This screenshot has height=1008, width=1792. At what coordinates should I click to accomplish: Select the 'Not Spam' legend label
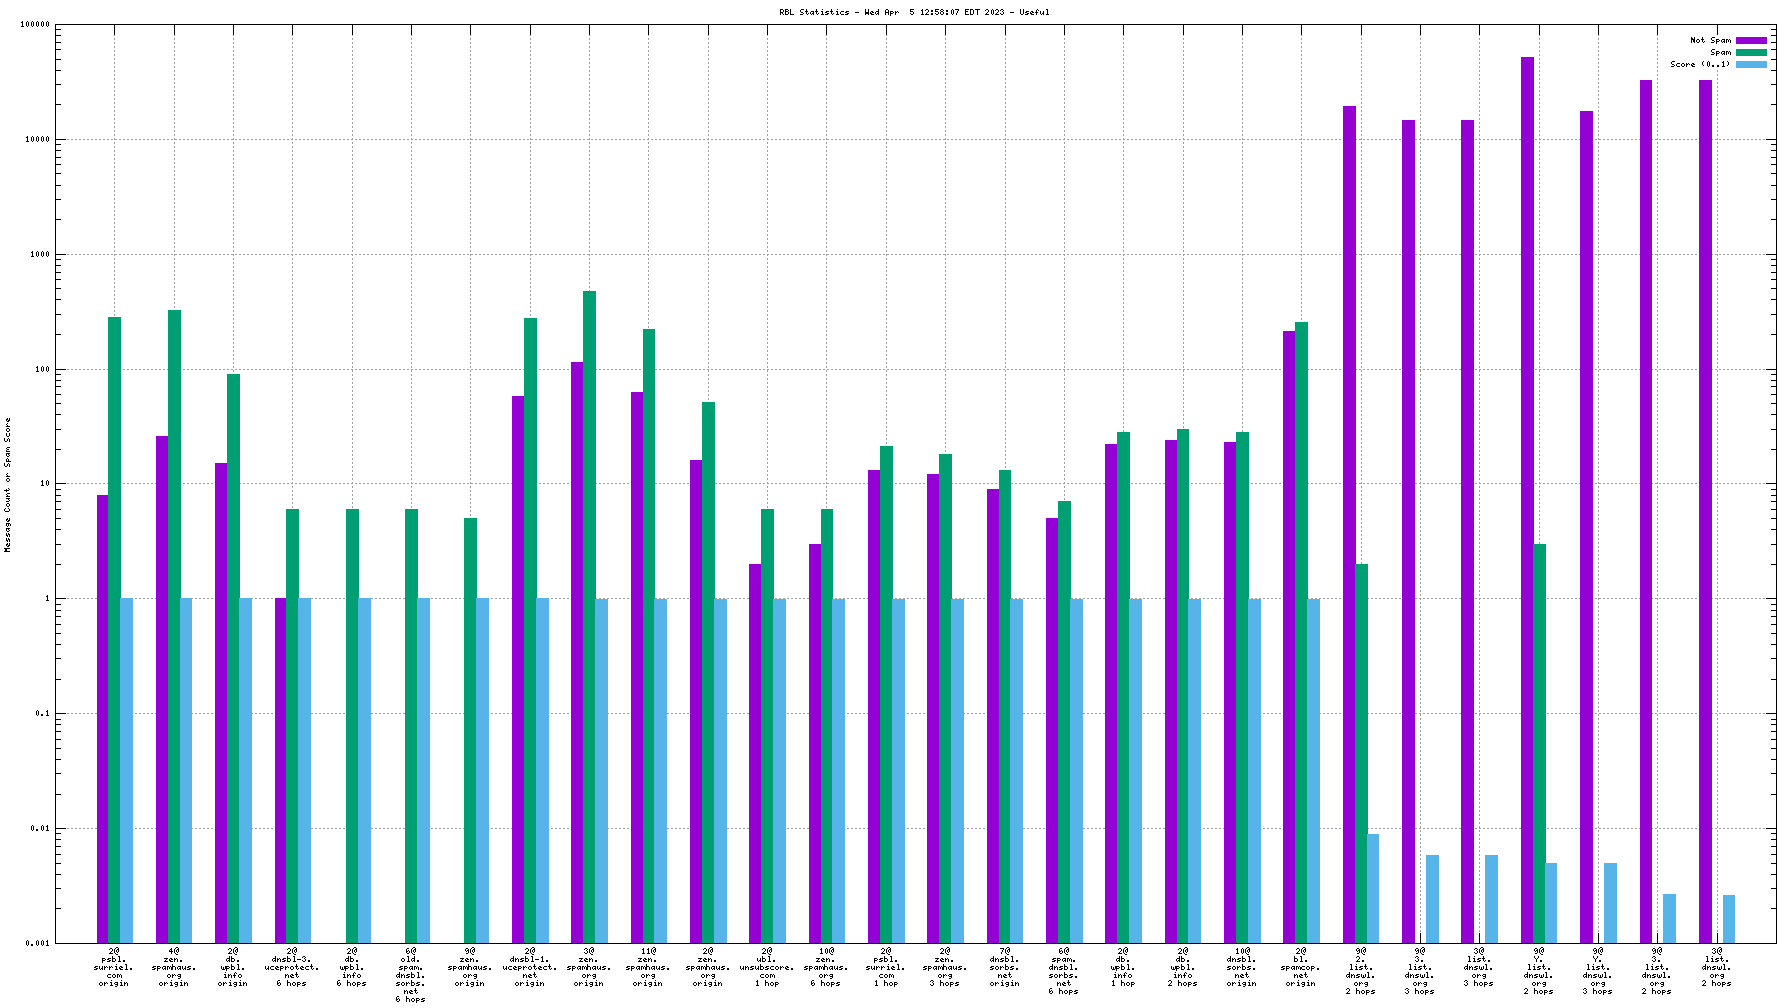[1710, 41]
